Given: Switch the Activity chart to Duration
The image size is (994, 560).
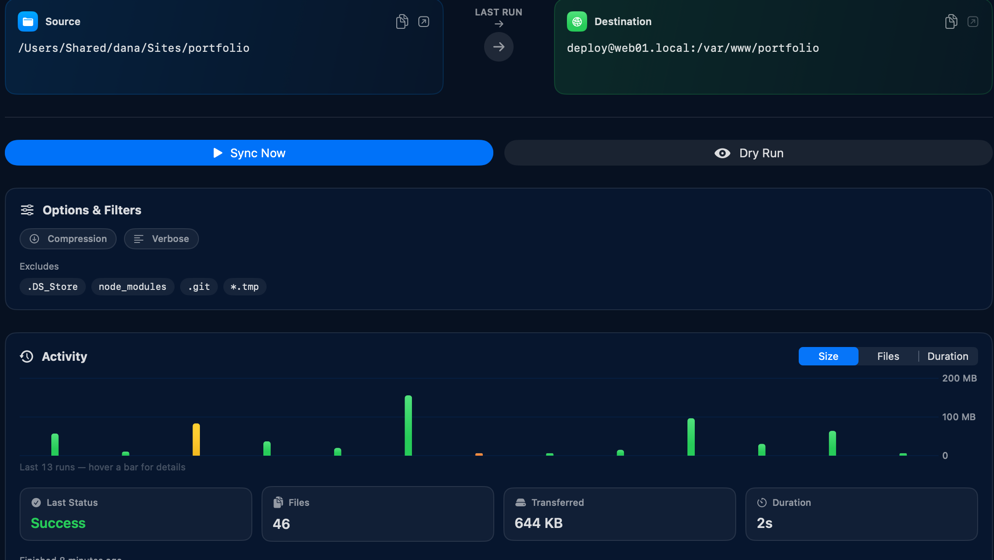Looking at the screenshot, I should (948, 356).
